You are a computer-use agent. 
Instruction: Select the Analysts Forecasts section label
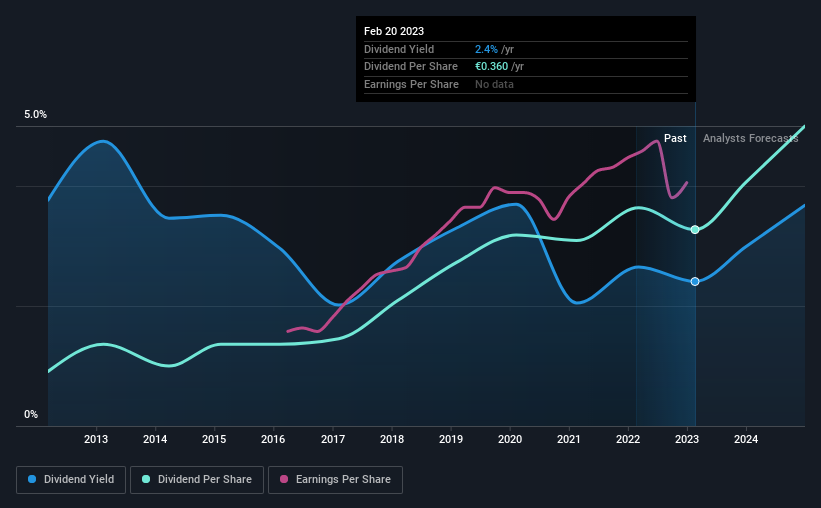[750, 138]
